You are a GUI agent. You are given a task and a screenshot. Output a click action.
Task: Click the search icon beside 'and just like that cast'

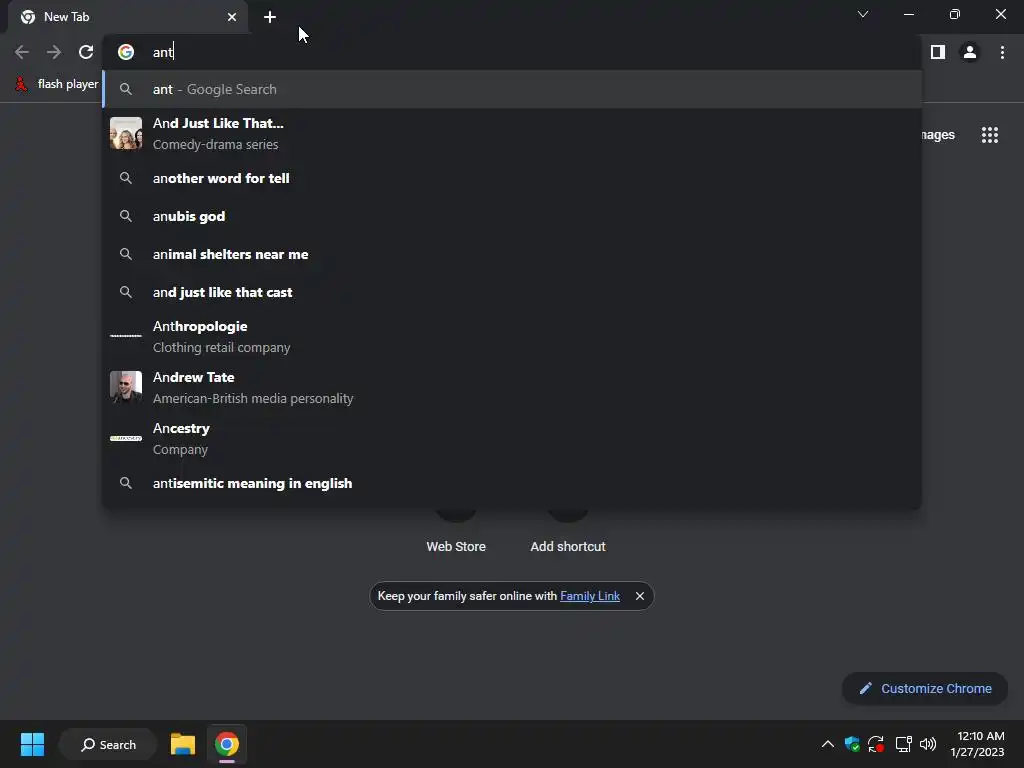[x=126, y=292]
